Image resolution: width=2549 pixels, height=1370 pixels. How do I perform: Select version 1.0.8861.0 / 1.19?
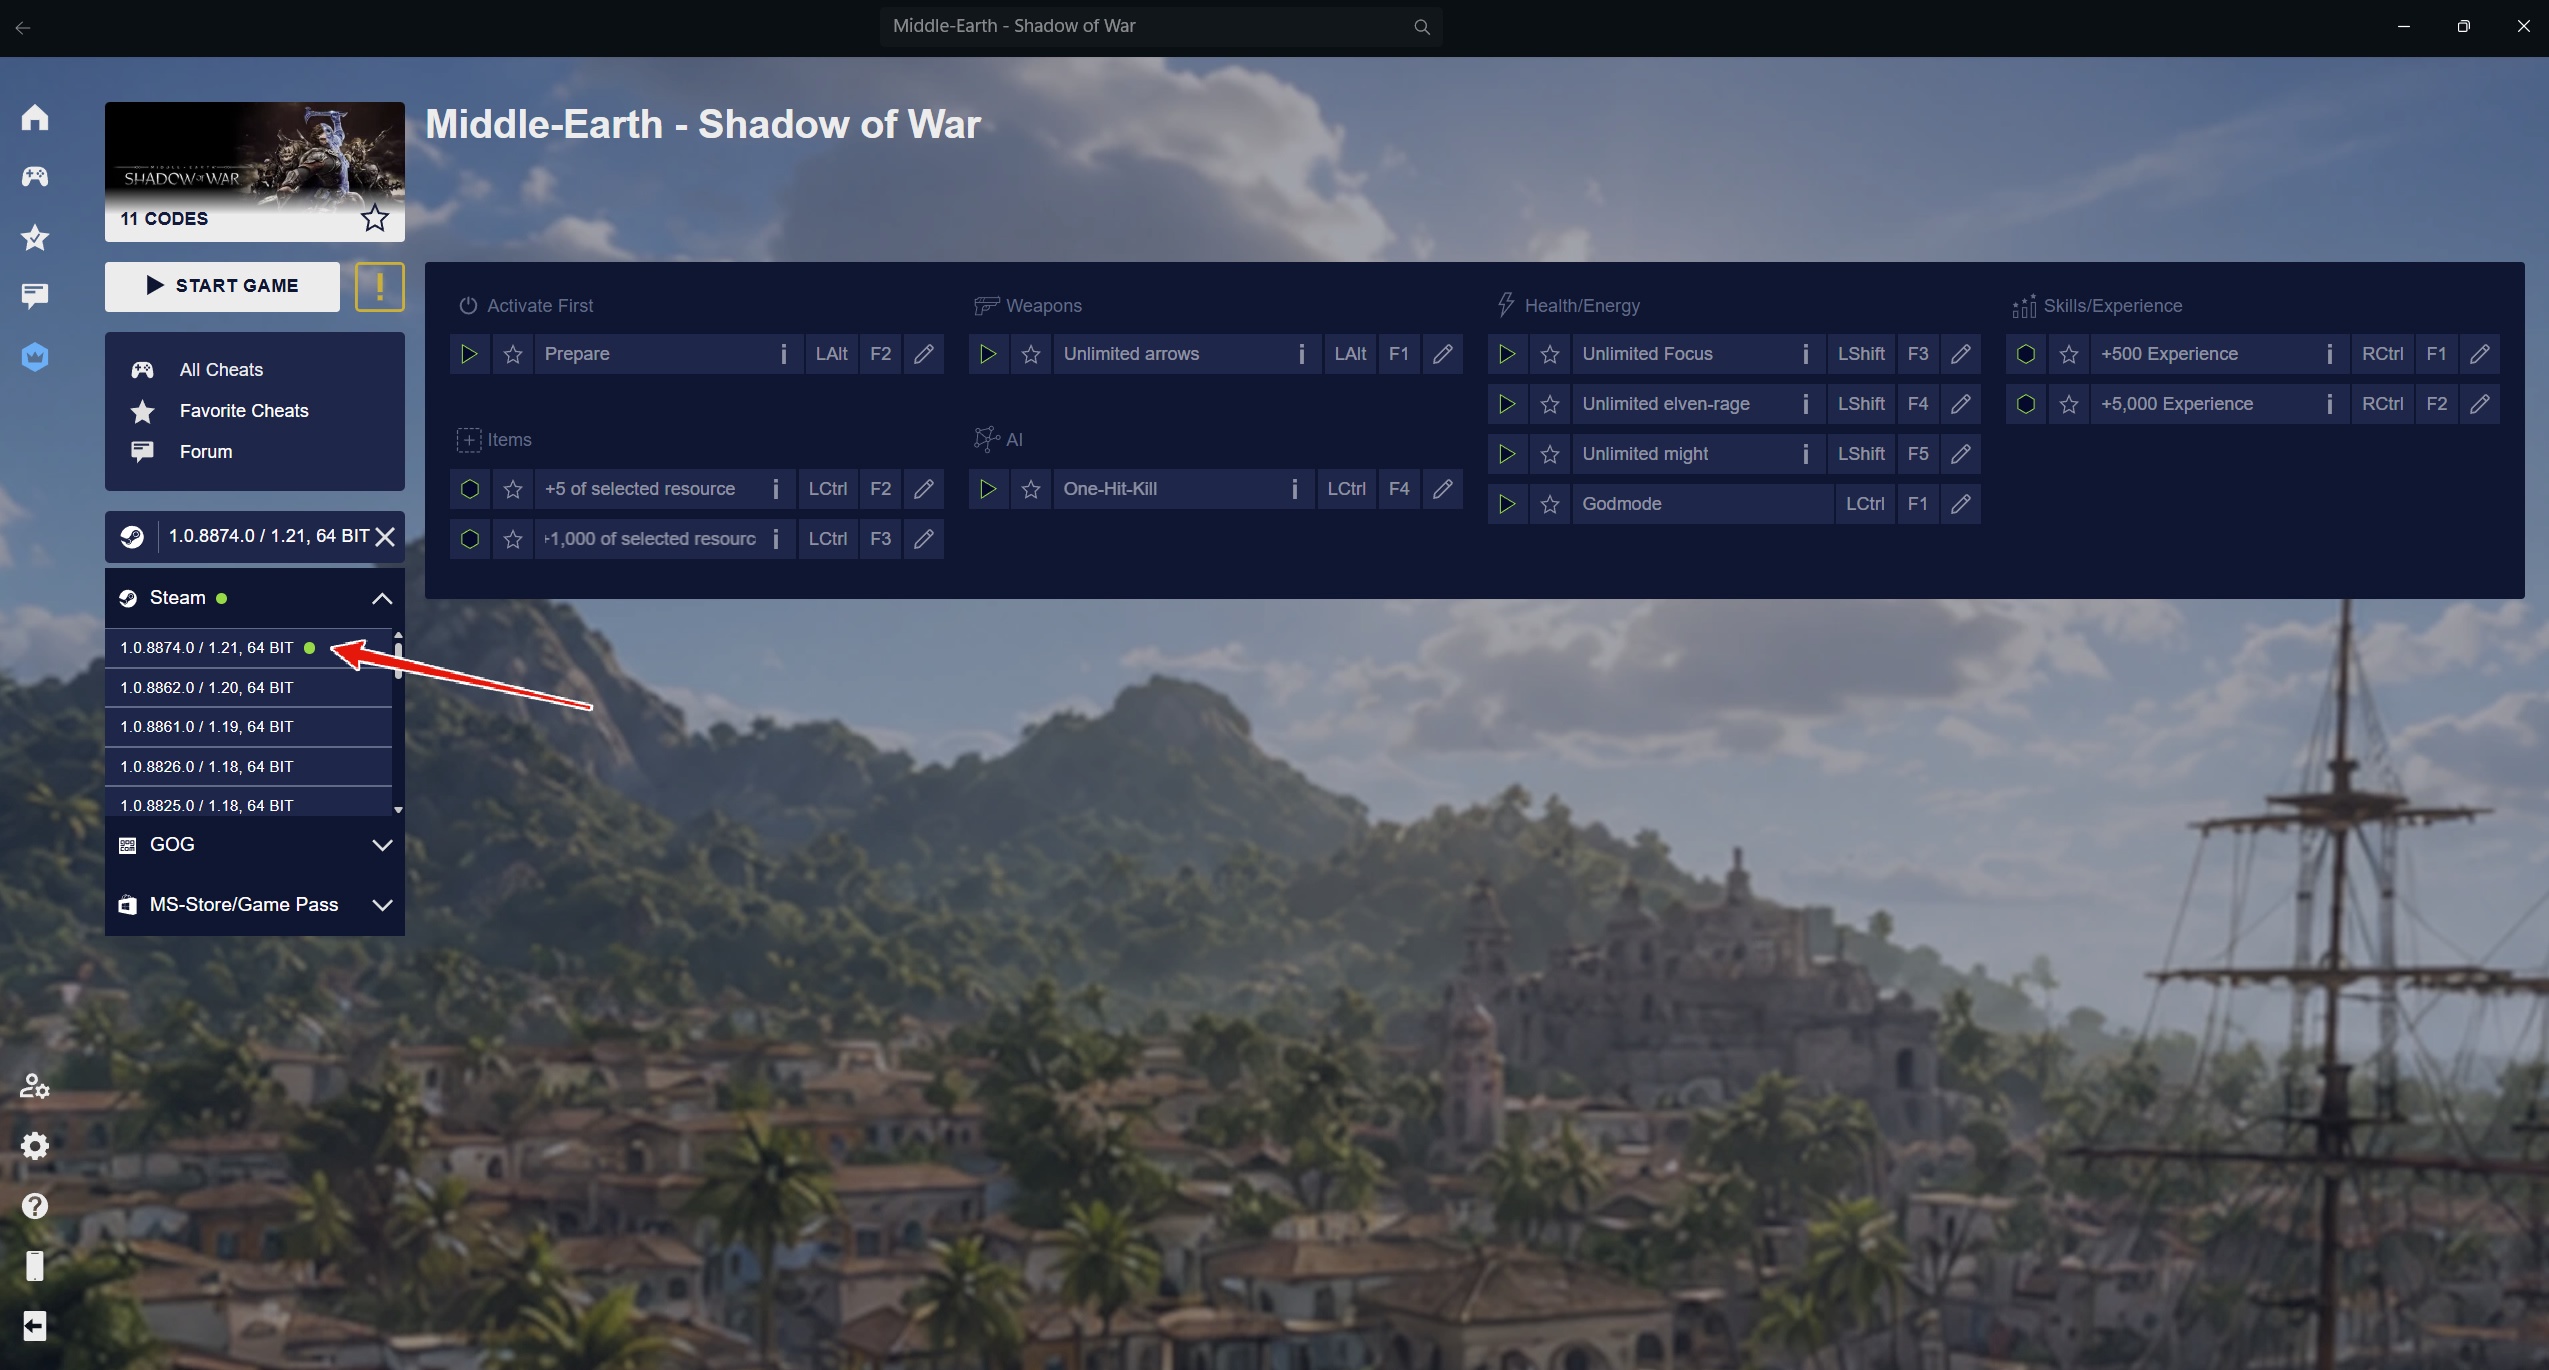click(248, 727)
